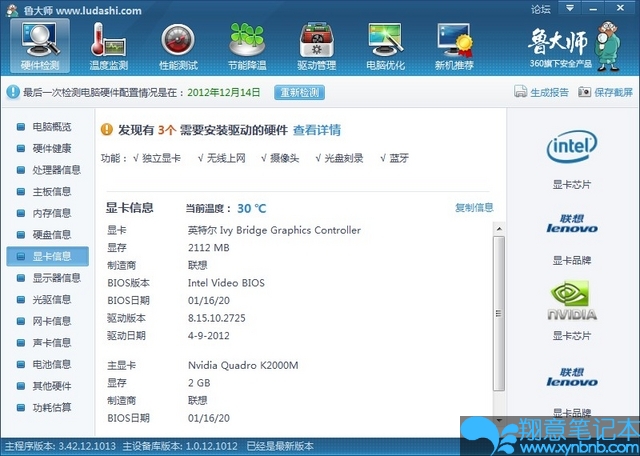Open 电脑优化 monitor icon
640x456 pixels.
coord(385,40)
